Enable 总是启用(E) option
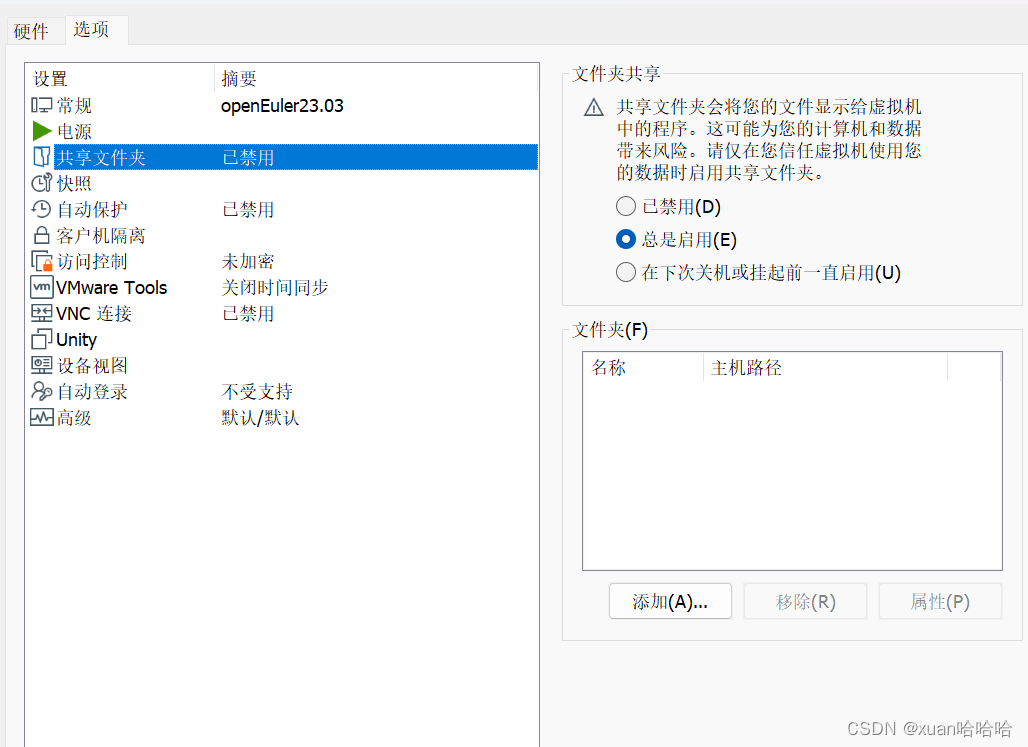 (x=626, y=239)
